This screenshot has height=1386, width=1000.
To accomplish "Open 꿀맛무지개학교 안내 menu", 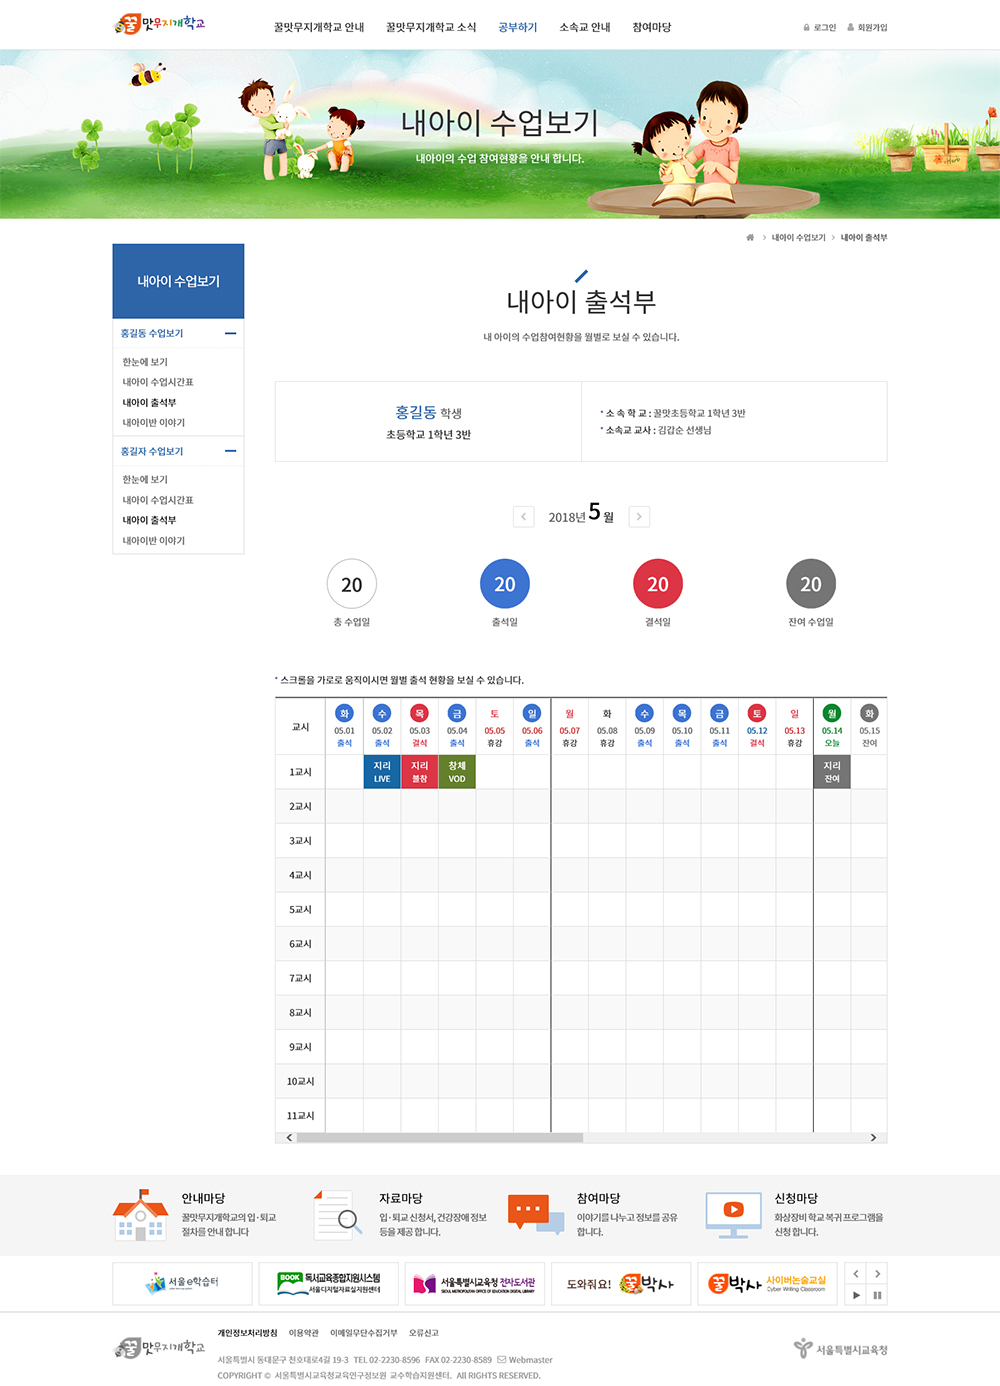I will click(x=319, y=28).
